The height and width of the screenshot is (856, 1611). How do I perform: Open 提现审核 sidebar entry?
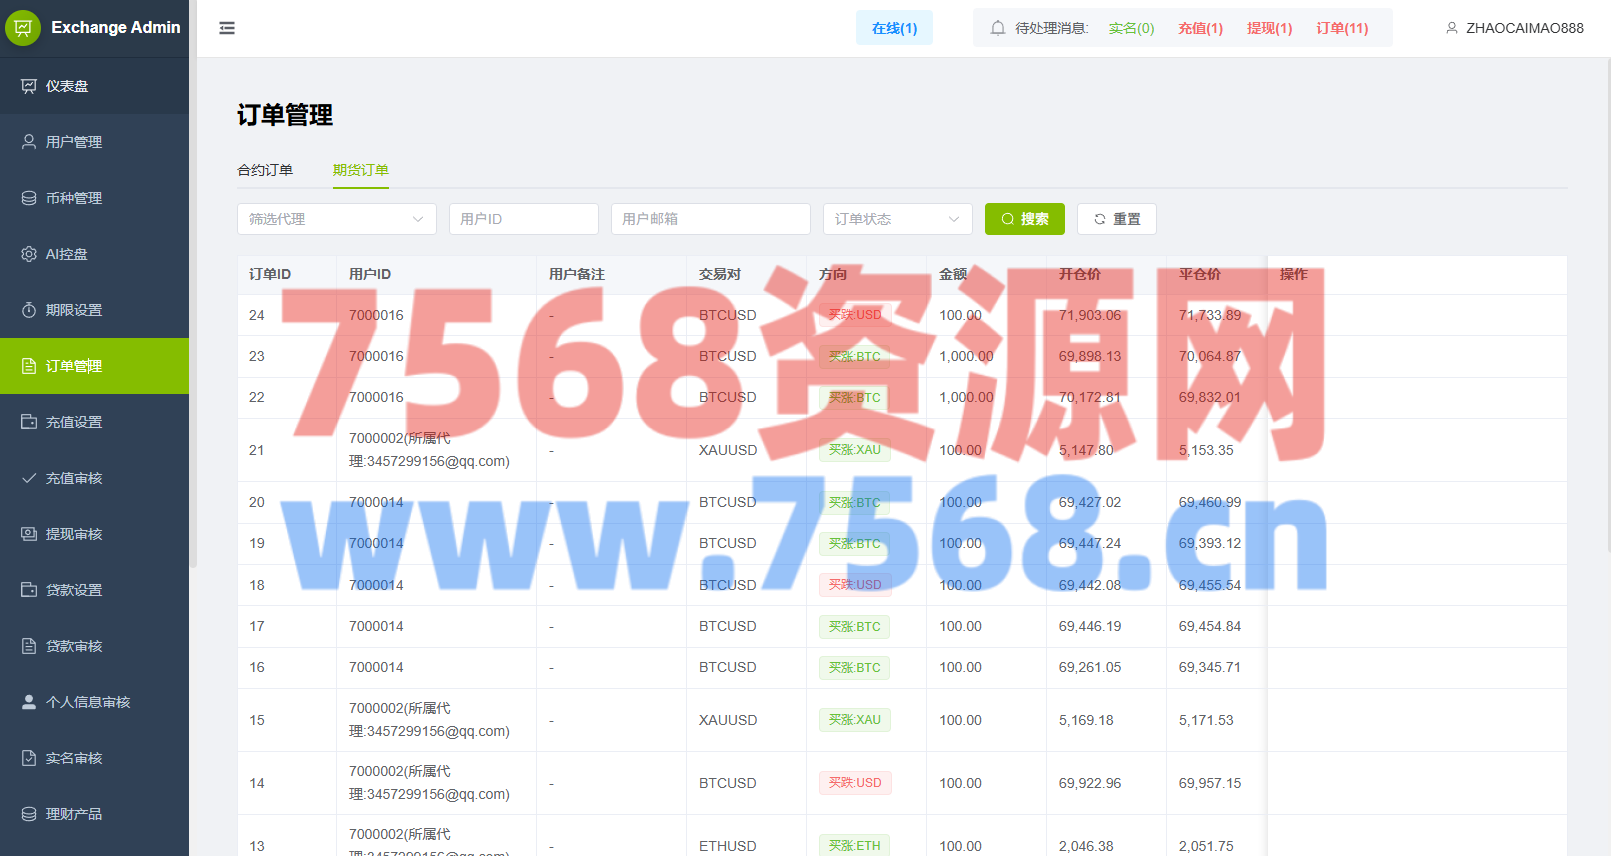pyautogui.click(x=73, y=534)
